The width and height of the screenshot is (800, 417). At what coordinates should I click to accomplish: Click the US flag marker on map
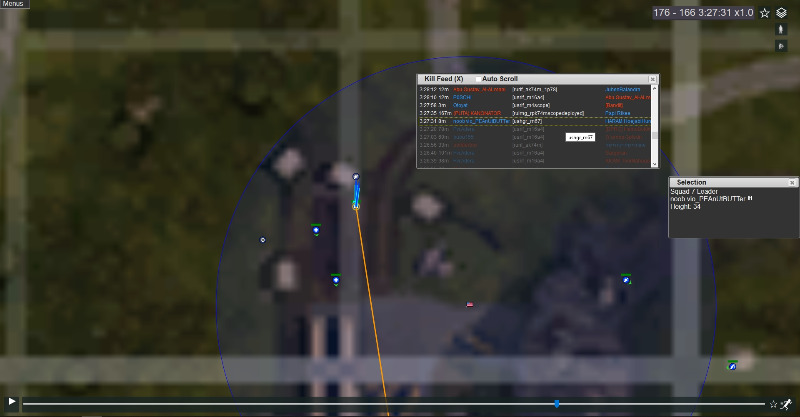[x=470, y=305]
